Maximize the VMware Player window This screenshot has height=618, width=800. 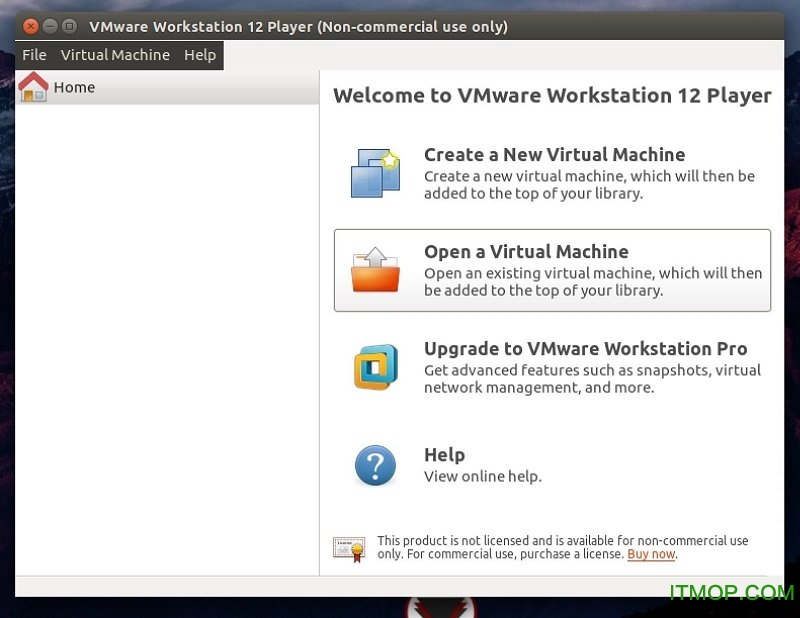pyautogui.click(x=69, y=26)
